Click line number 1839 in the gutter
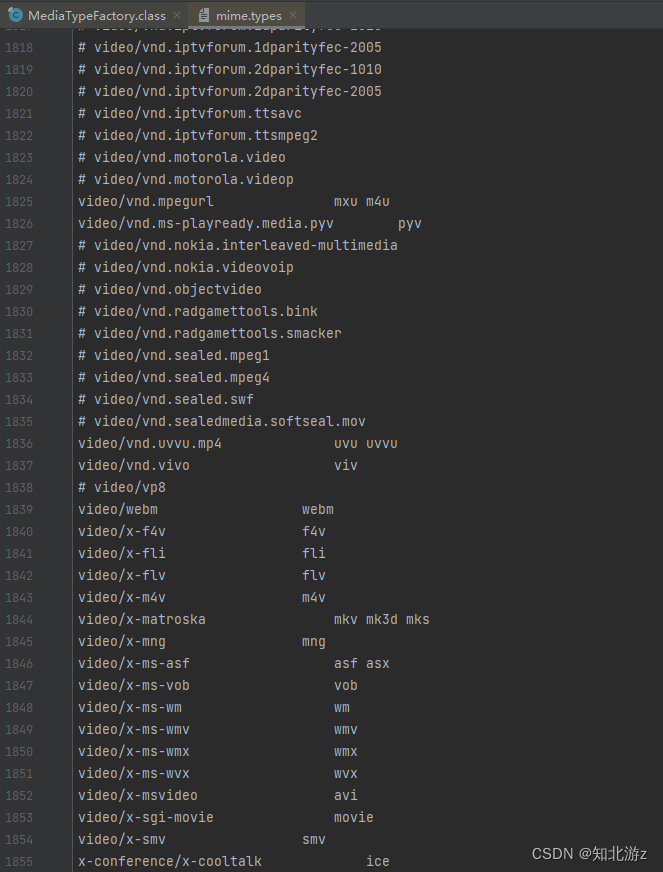The image size is (663, 872). tap(19, 509)
